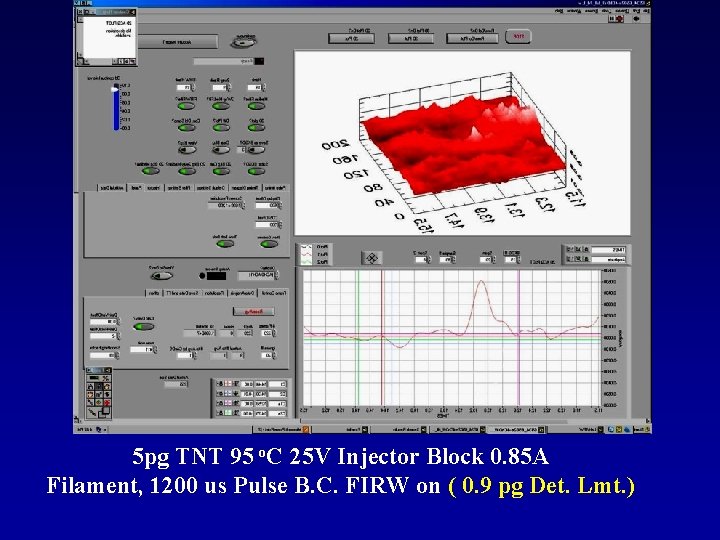Toggle the Diff Plot? switch
720x540 pixels.
pyautogui.click(x=221, y=128)
